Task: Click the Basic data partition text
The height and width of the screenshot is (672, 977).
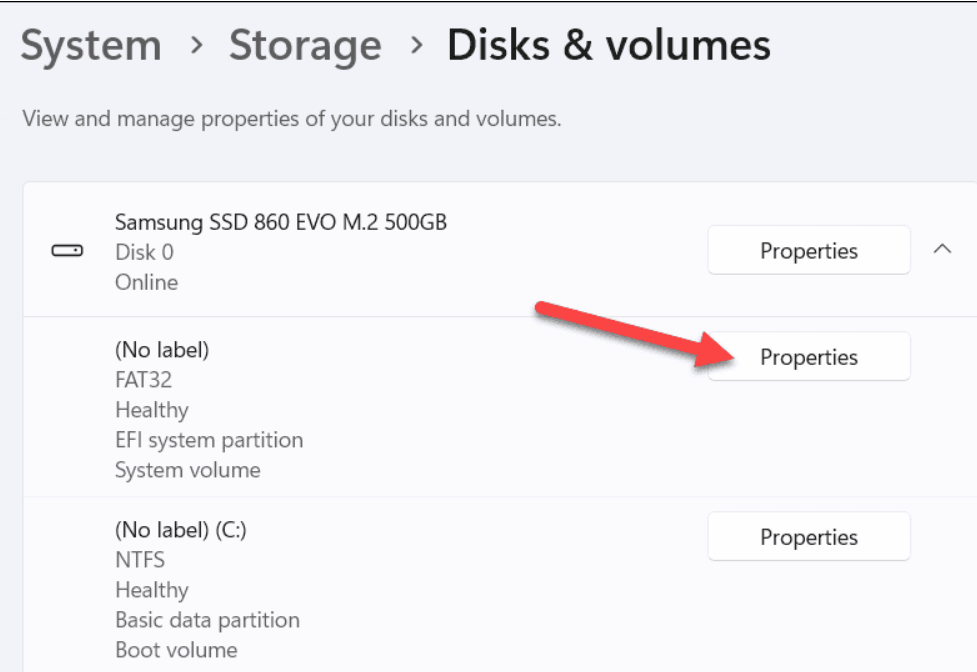Action: (208, 620)
